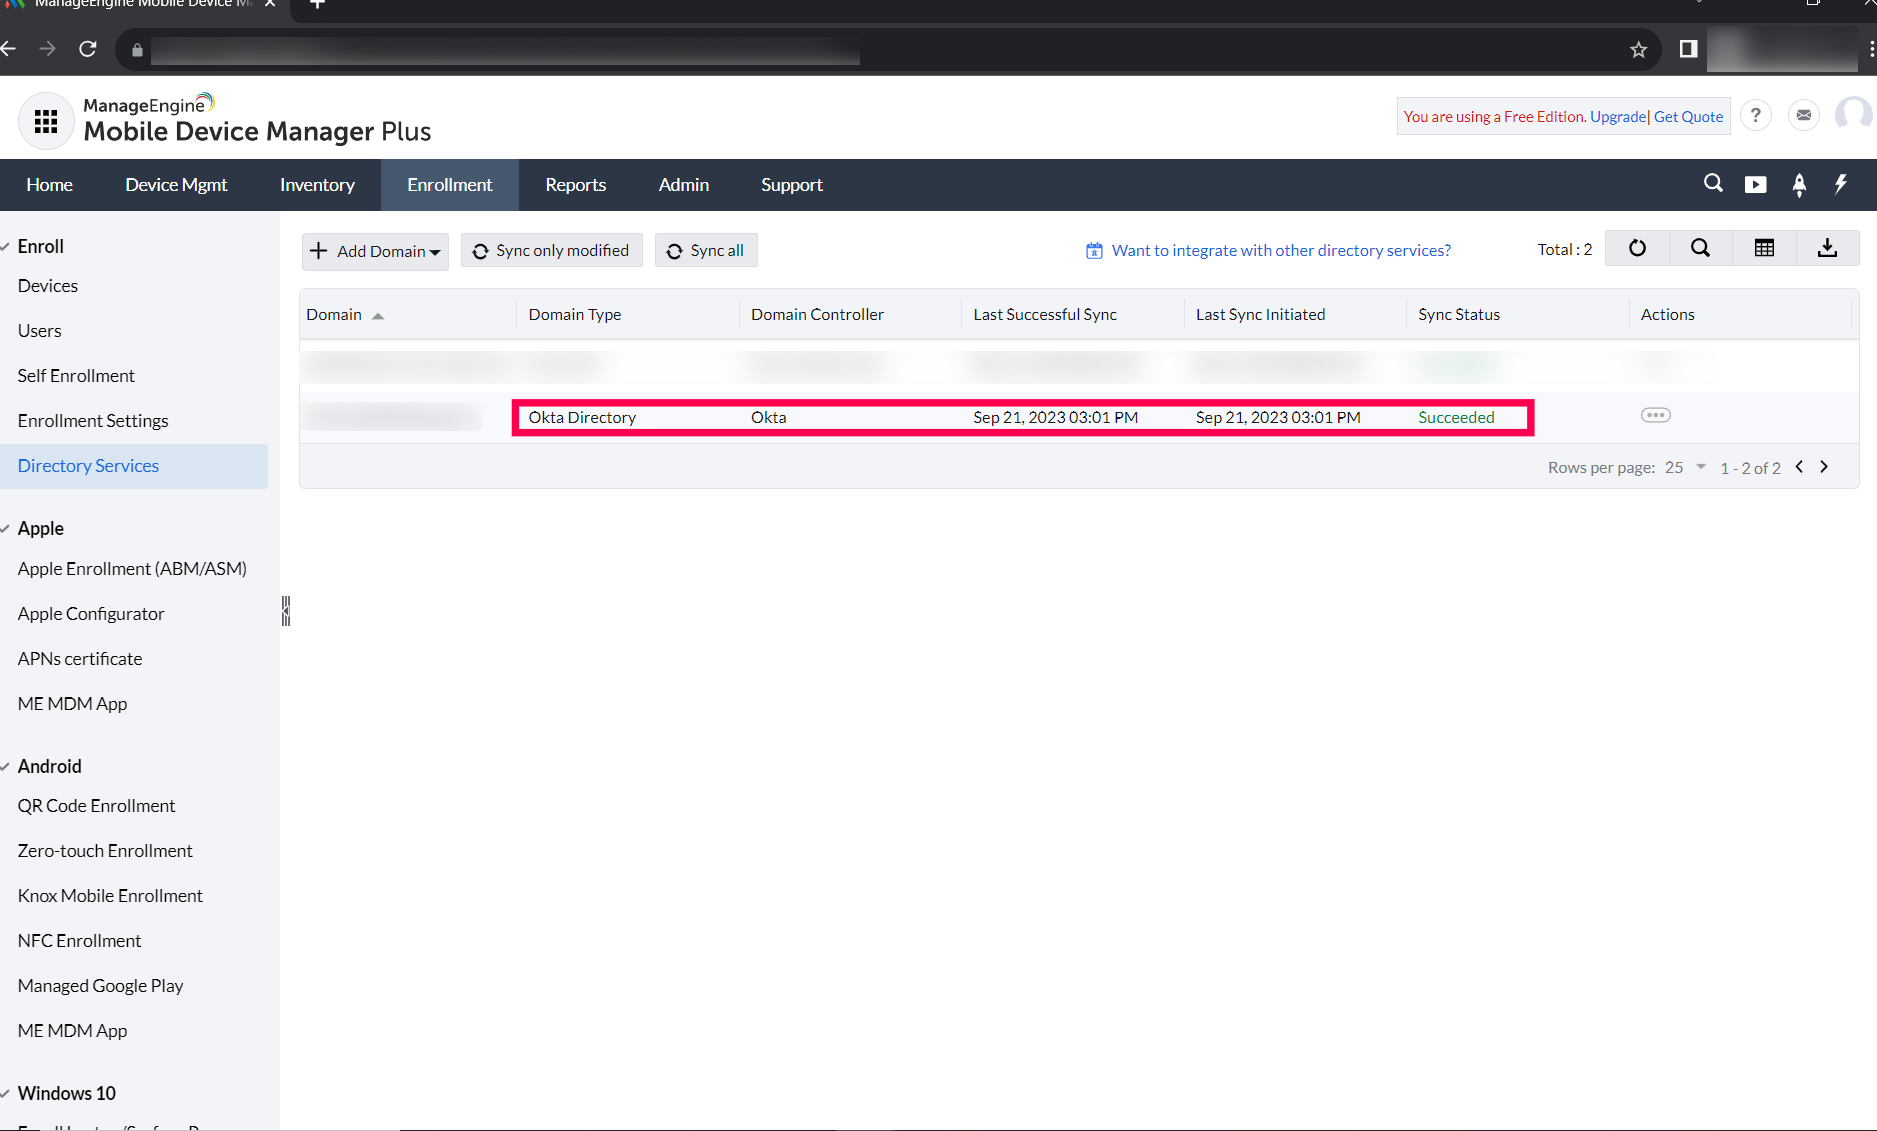
Task: Open the Reports tab
Action: (575, 185)
